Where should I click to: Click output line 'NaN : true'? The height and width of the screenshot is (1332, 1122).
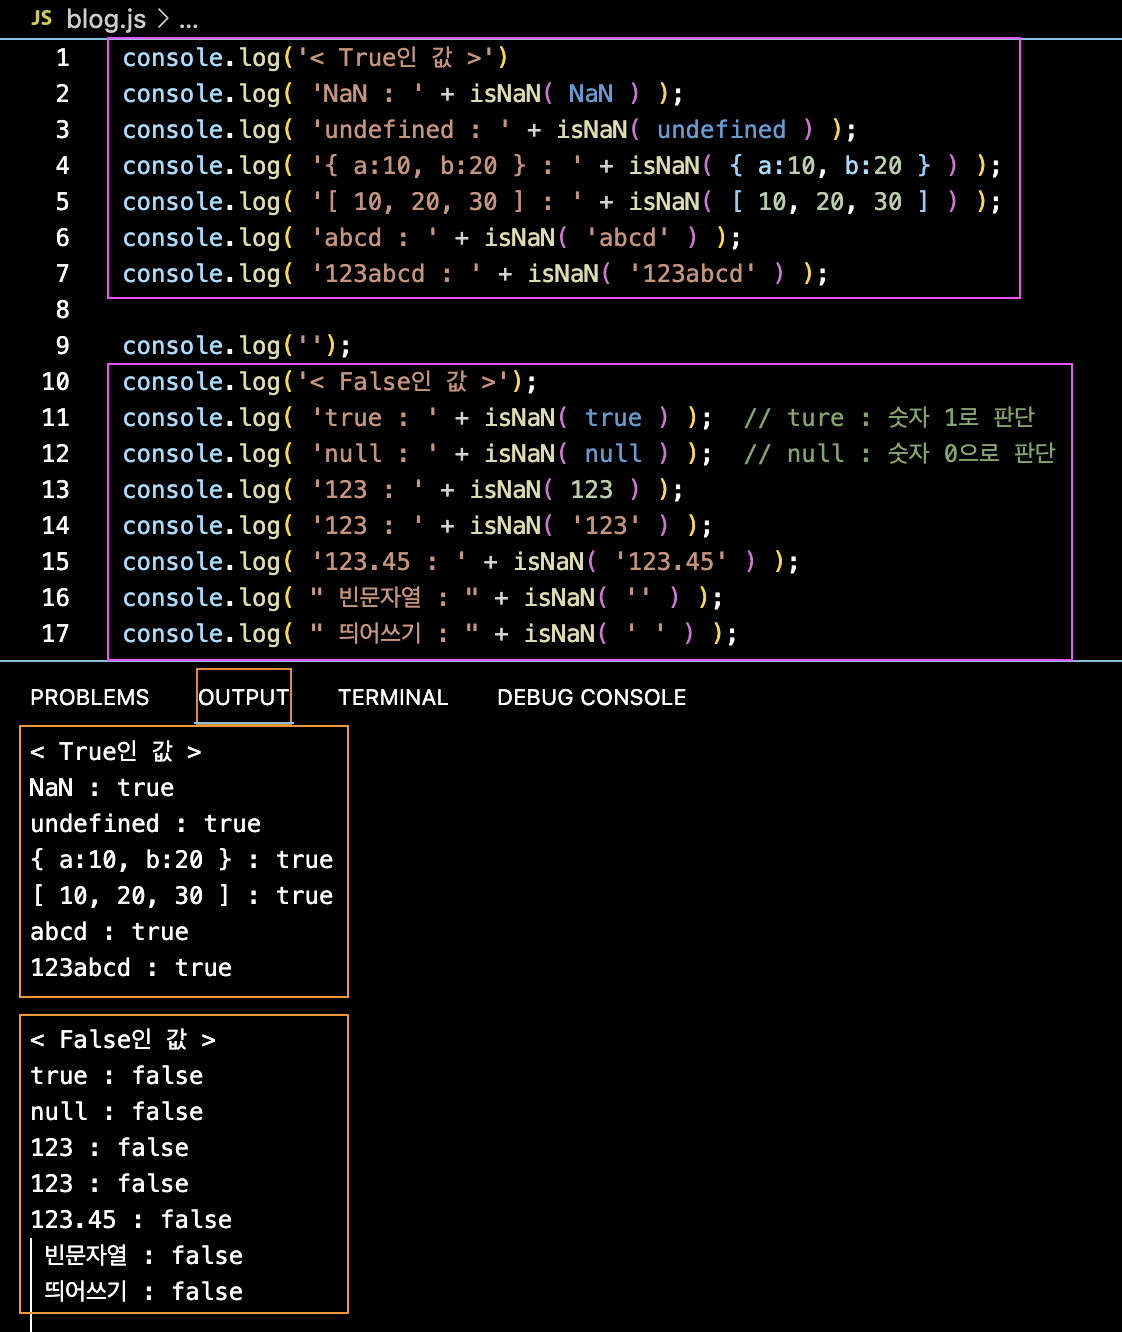102,788
